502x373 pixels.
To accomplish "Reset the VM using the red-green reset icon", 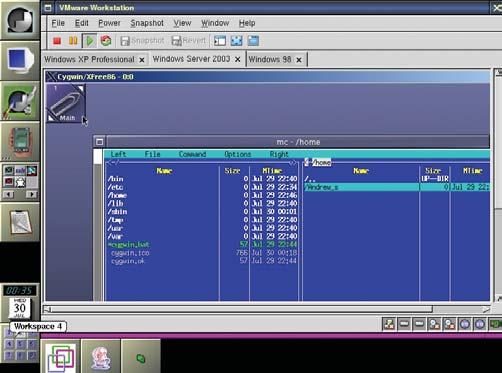I will pos(106,41).
